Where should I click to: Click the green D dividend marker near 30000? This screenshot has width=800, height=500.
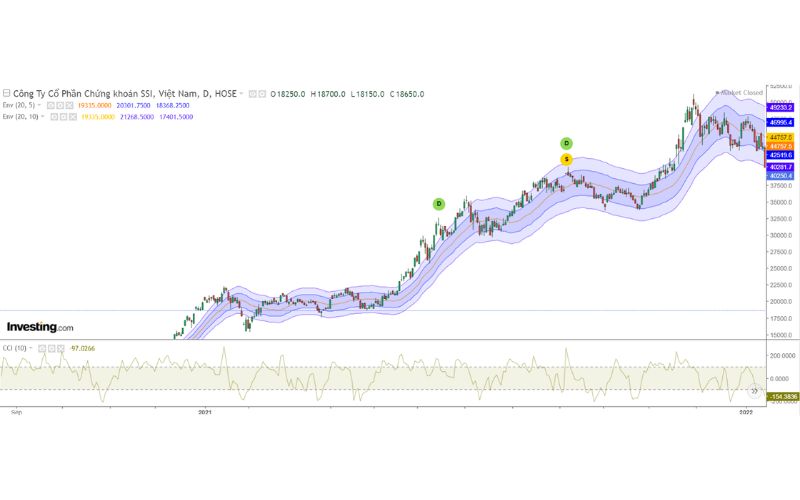(438, 203)
